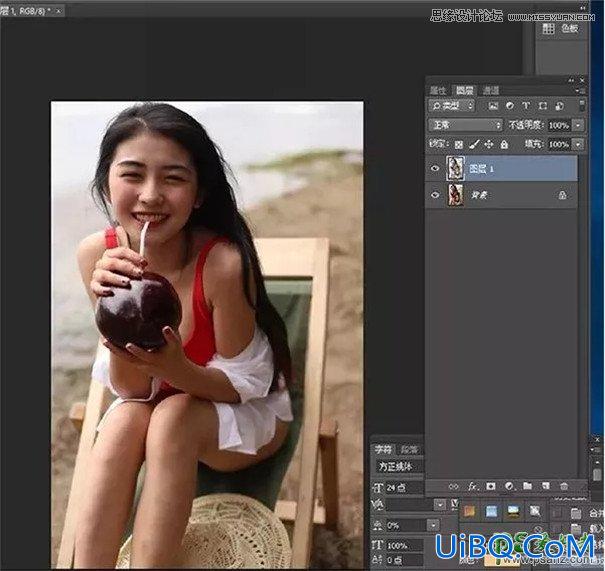Switch to the 属性 Properties tab
The height and width of the screenshot is (571, 605).
pos(438,91)
